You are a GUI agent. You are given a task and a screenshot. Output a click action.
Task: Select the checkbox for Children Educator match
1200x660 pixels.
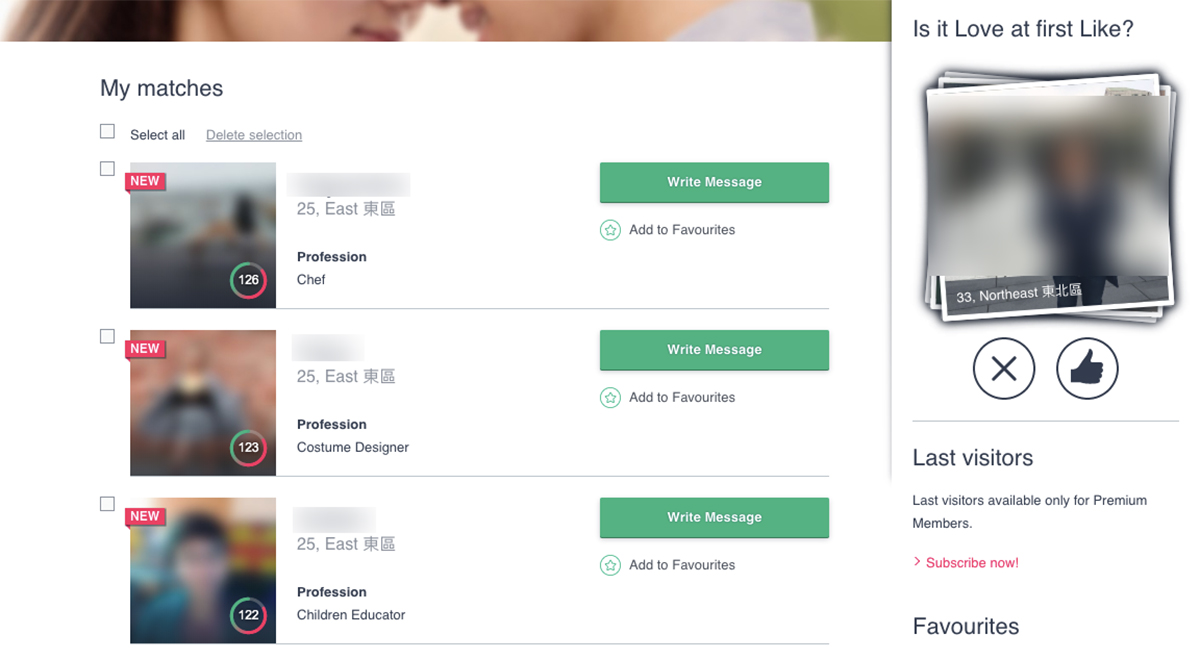pyautogui.click(x=108, y=504)
